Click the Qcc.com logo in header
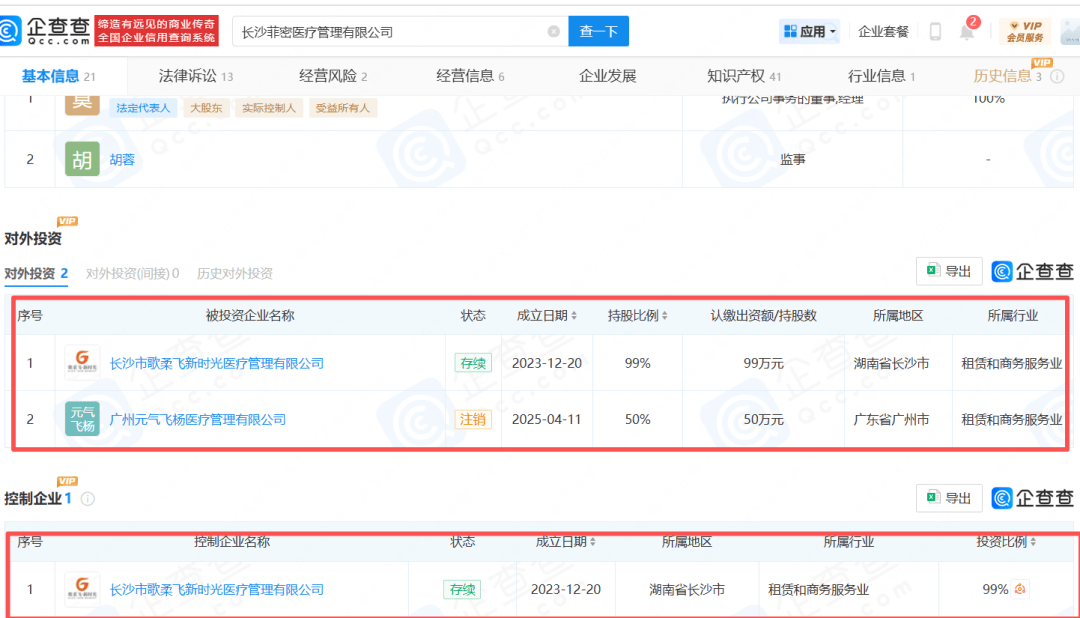1080x618 pixels. tap(45, 31)
